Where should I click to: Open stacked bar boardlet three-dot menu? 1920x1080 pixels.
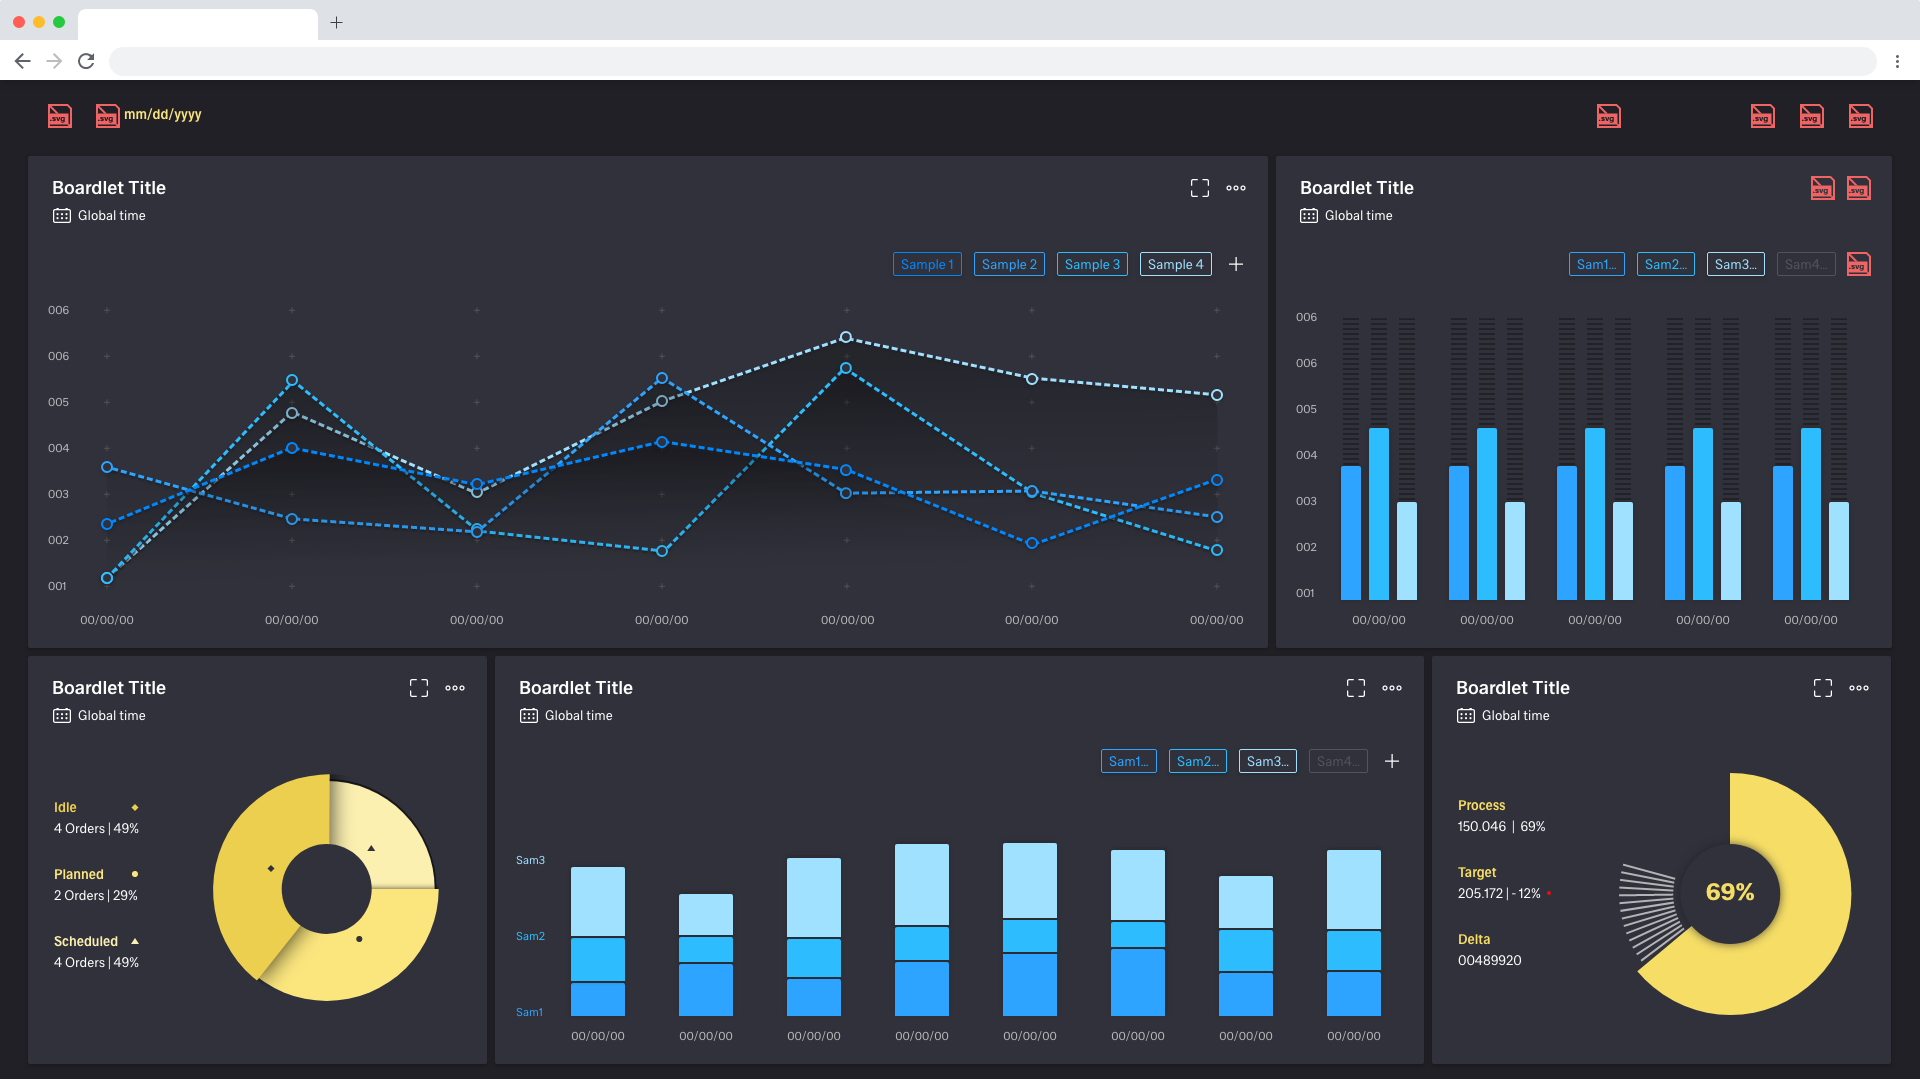click(1392, 688)
